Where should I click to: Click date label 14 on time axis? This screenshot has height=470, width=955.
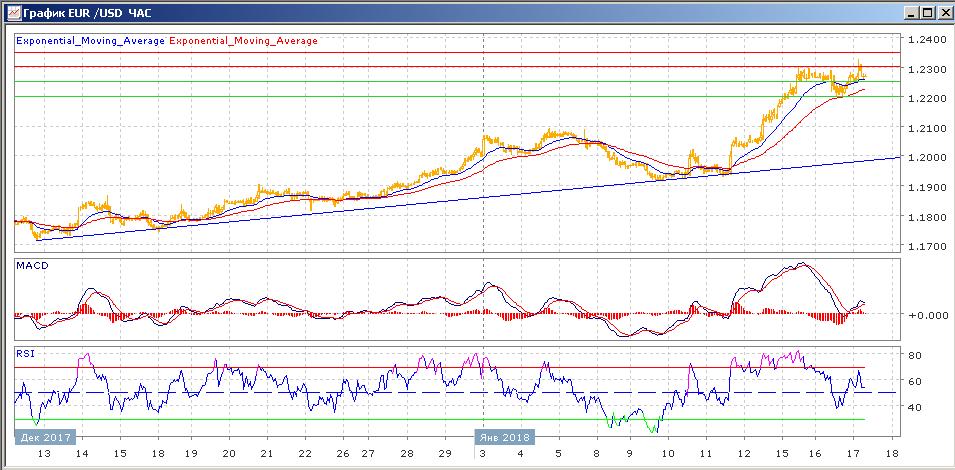pyautogui.click(x=82, y=454)
